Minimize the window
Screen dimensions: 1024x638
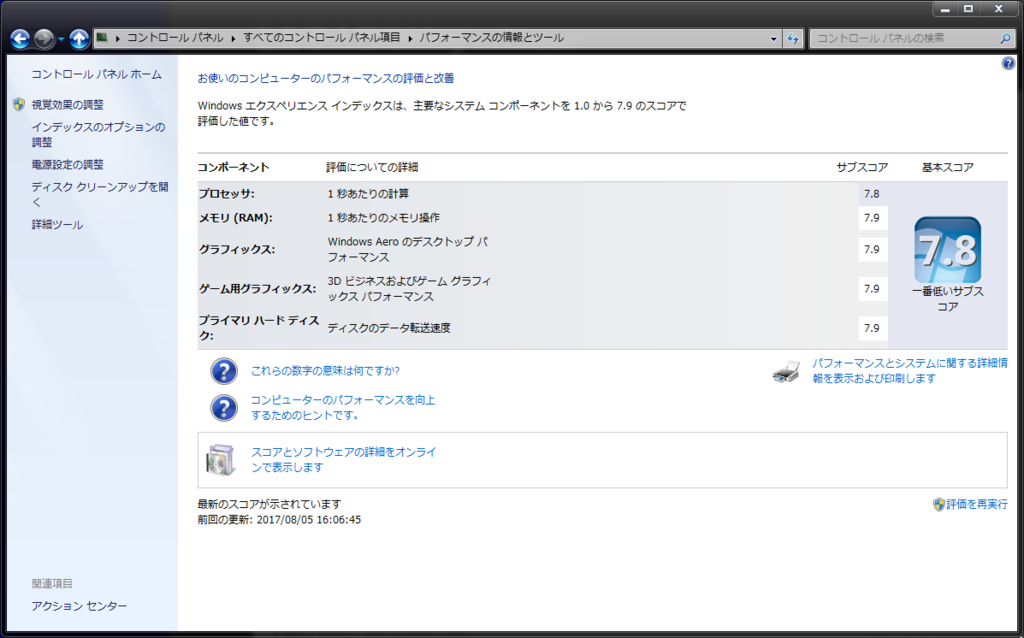coord(946,8)
